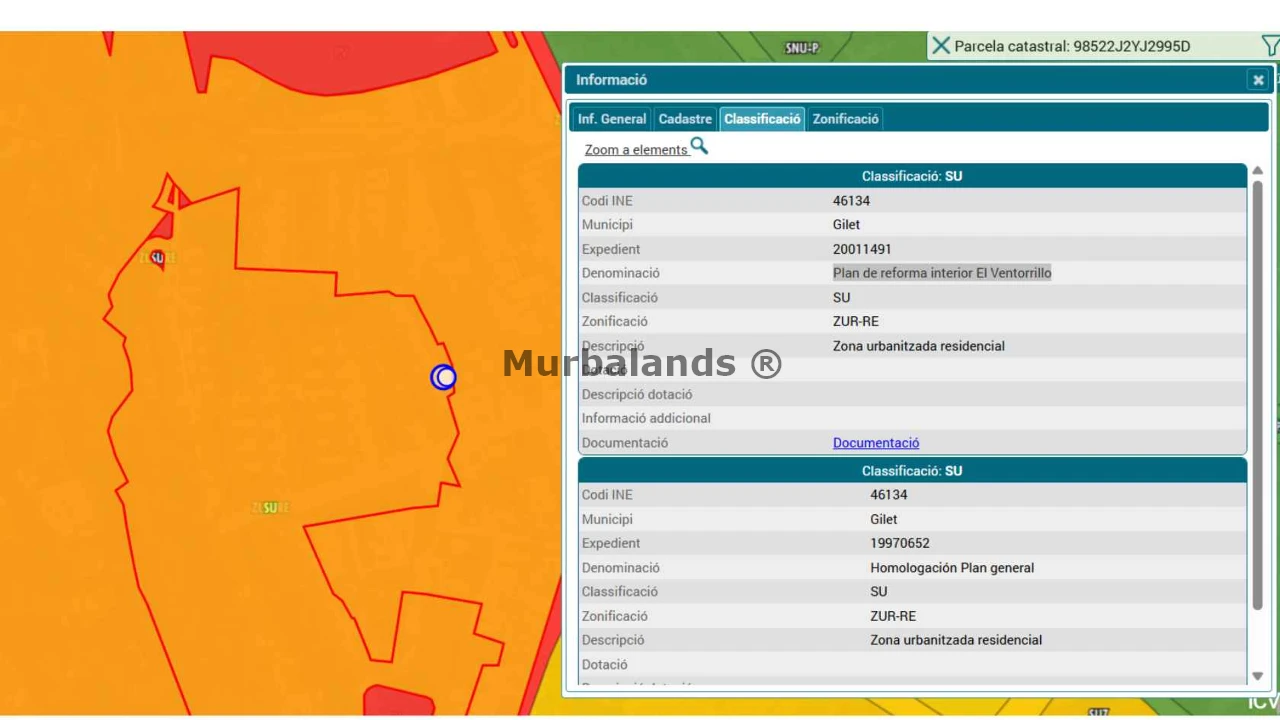The image size is (1280, 720).
Task: Select Plan de reforma interior El Ventorrillo text
Action: click(942, 273)
